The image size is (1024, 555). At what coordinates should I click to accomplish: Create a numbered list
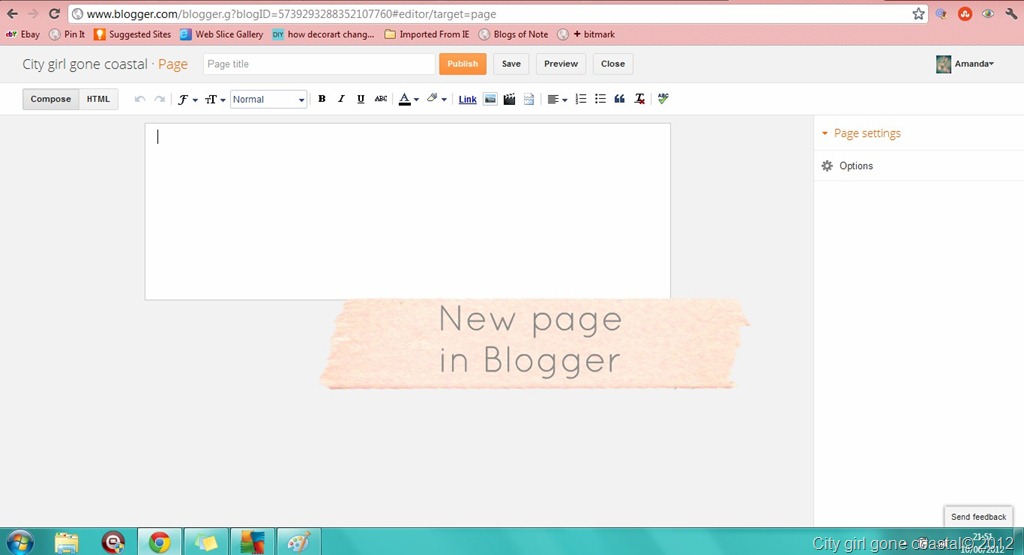point(581,99)
